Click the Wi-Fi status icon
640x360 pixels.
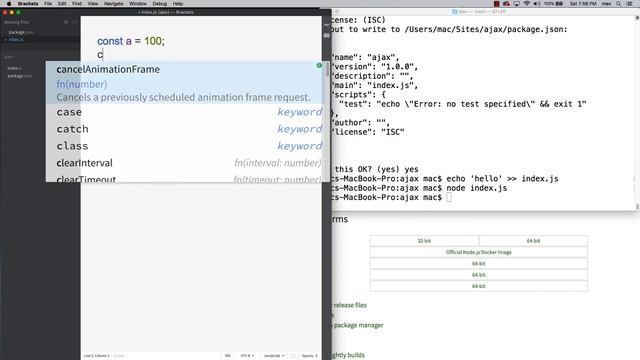pyautogui.click(x=527, y=4)
